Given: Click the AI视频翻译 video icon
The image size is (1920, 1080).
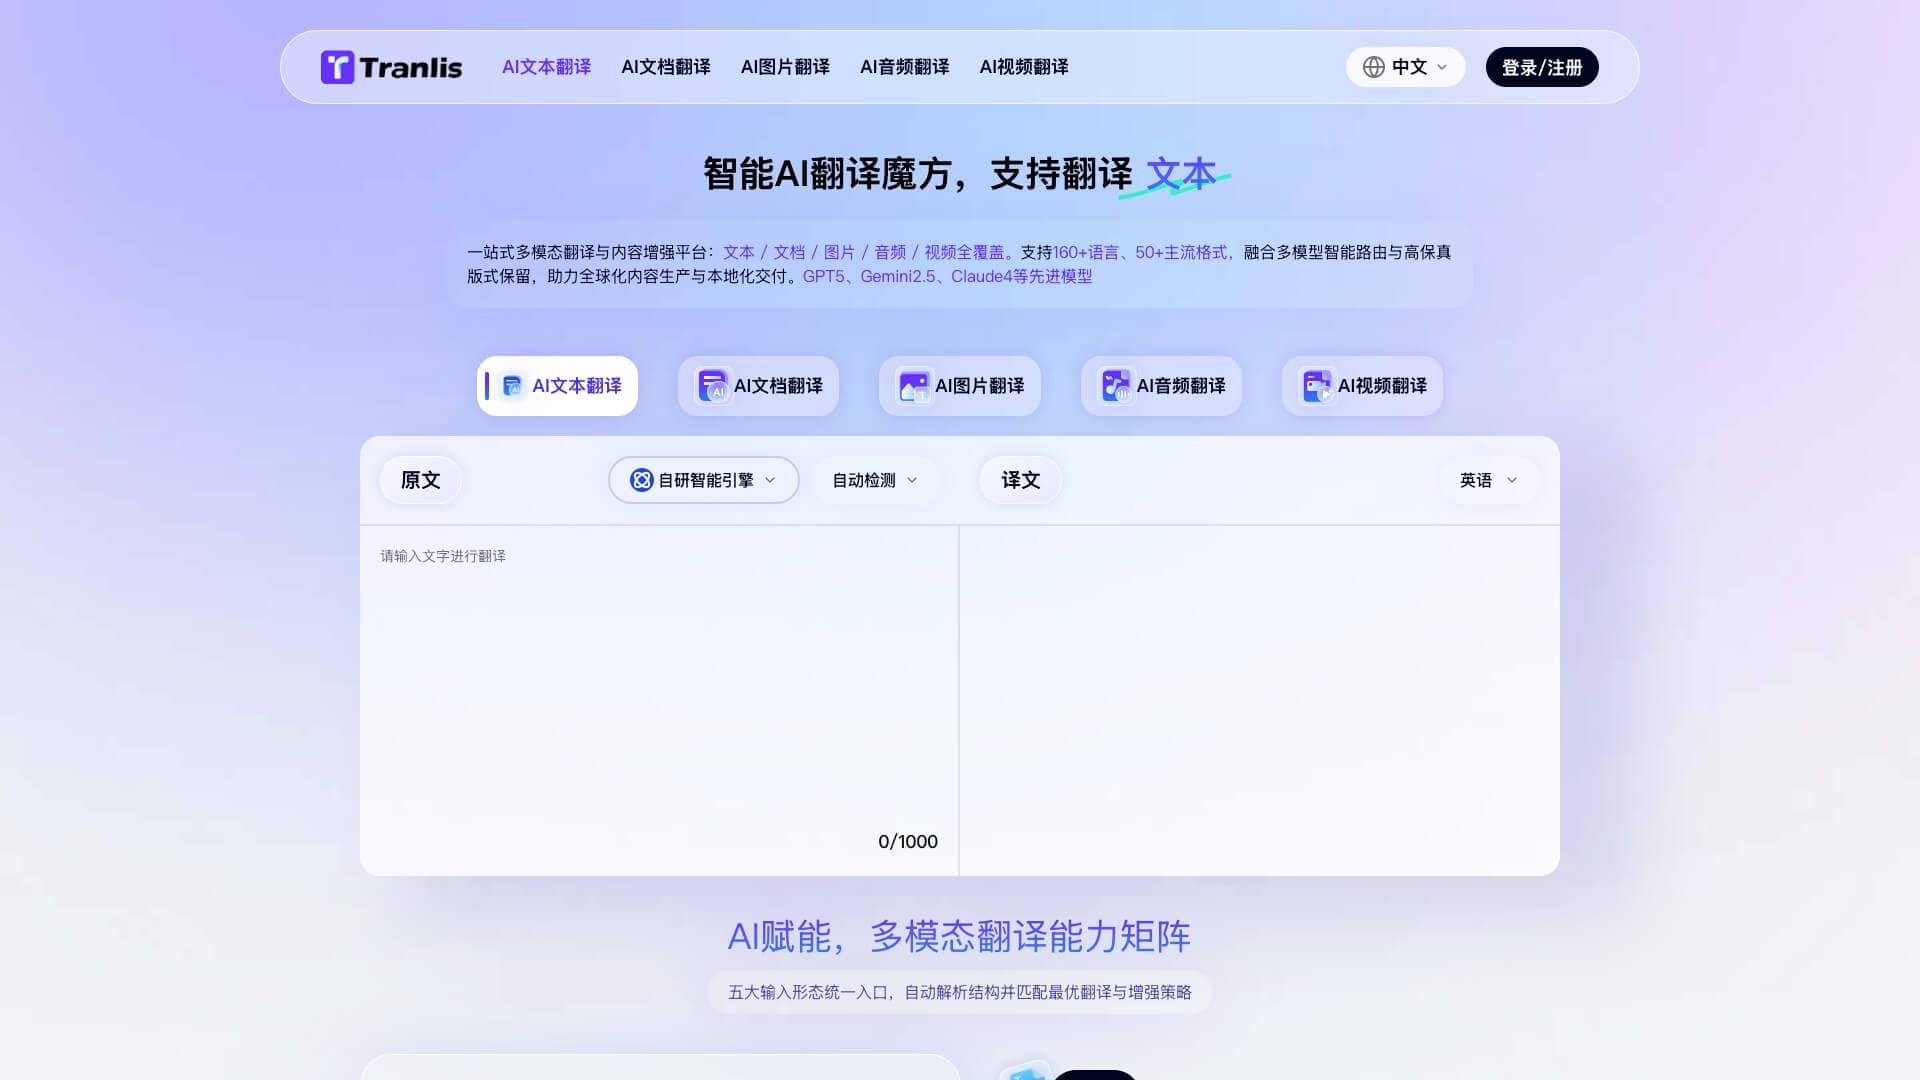Looking at the screenshot, I should tap(1316, 386).
